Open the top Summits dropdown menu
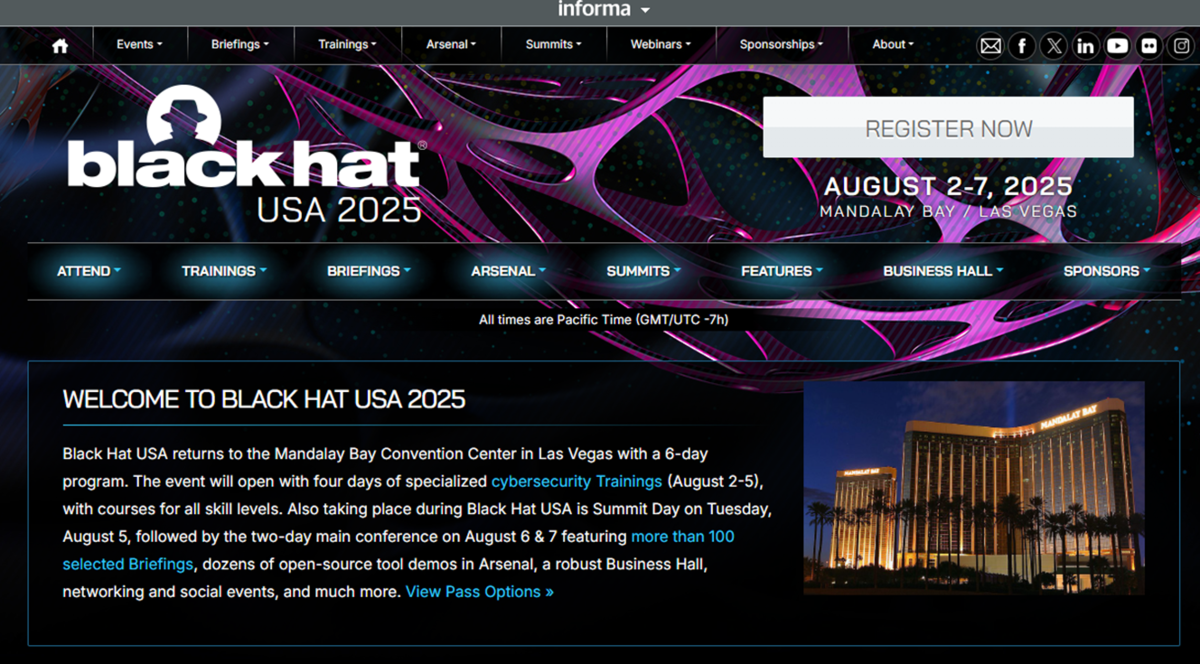The width and height of the screenshot is (1200, 664). pos(553,44)
